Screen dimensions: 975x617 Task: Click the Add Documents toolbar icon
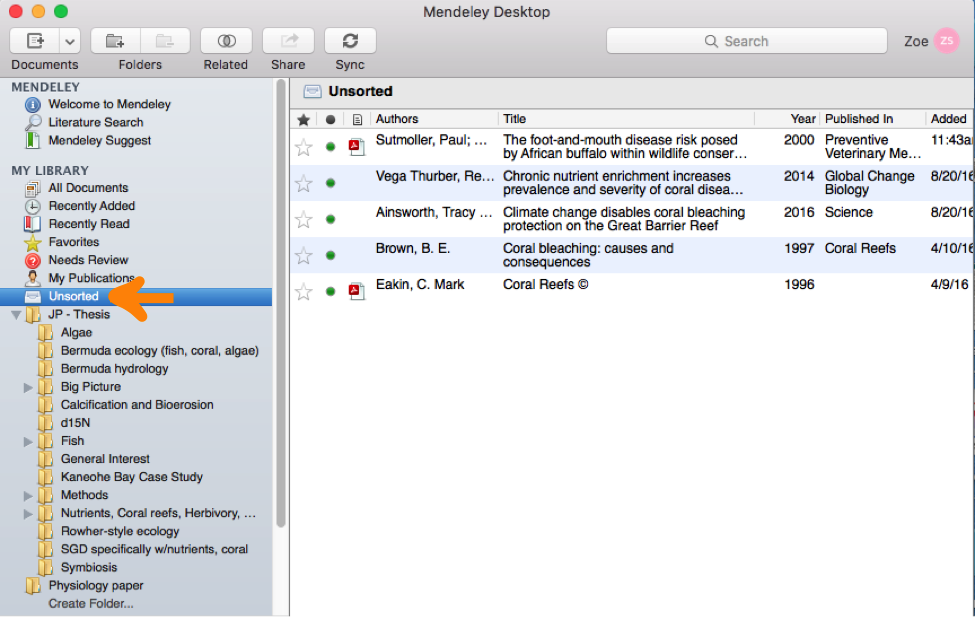tap(35, 41)
